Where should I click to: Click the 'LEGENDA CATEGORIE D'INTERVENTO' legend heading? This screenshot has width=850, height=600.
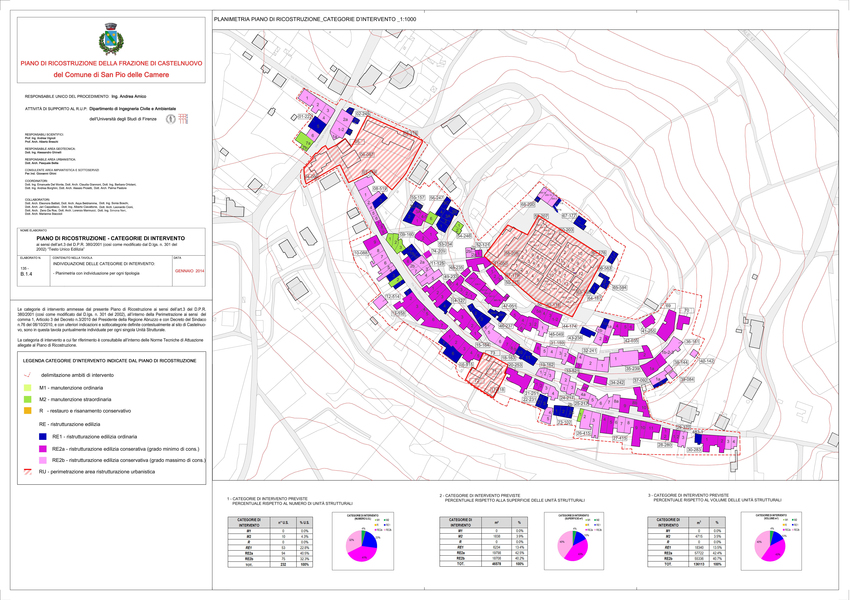click(x=110, y=360)
